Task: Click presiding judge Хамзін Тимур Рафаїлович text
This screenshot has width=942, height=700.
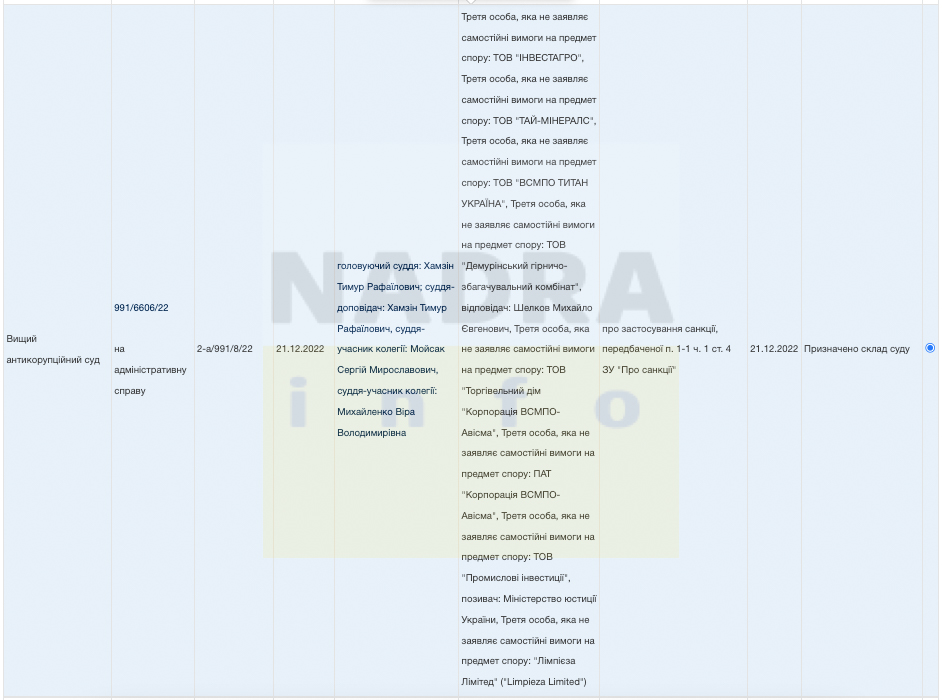Action: point(395,276)
